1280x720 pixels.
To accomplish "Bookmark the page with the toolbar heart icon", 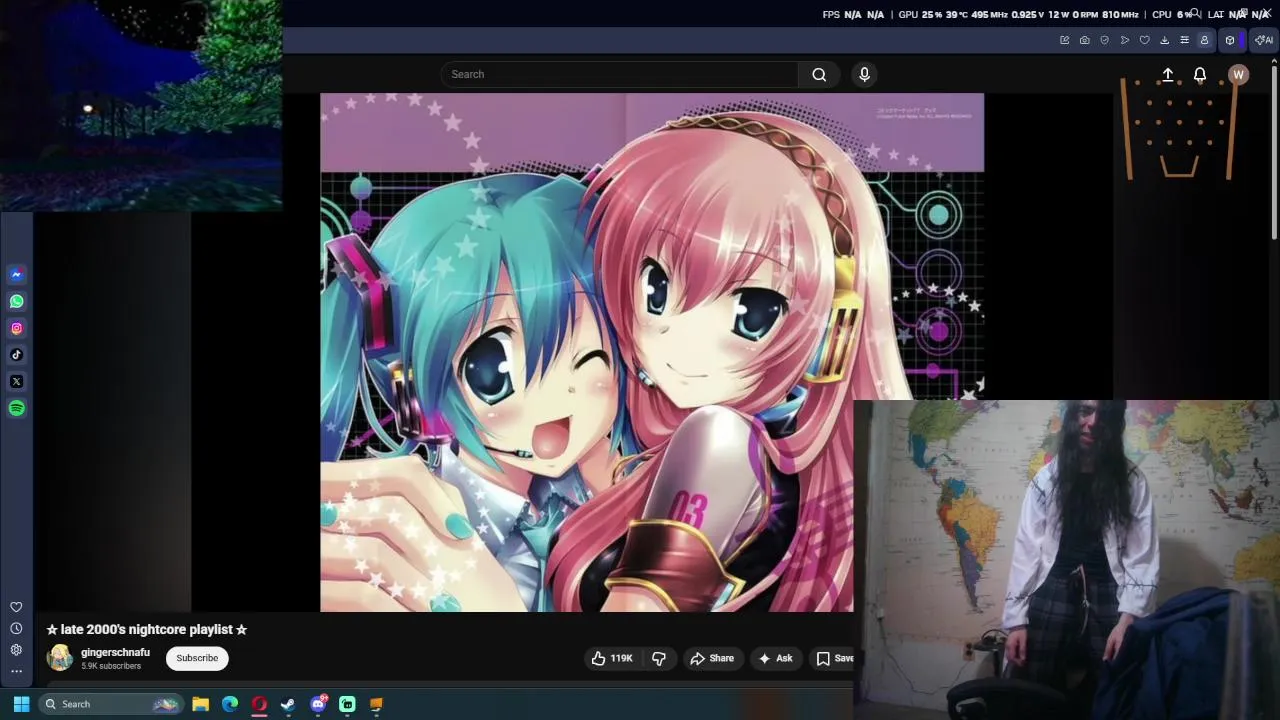I will (1145, 40).
